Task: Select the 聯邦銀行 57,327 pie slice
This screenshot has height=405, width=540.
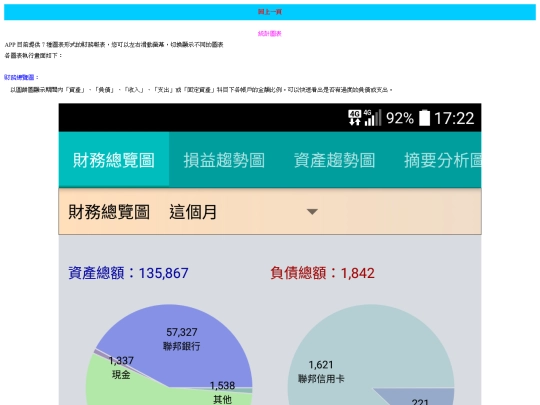Action: pyautogui.click(x=181, y=339)
